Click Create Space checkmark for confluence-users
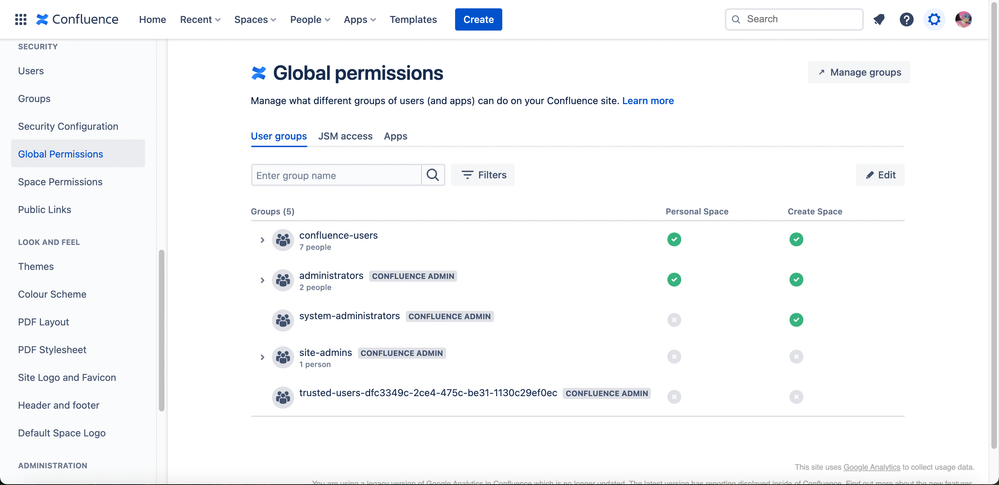This screenshot has height=485, width=999. point(796,240)
